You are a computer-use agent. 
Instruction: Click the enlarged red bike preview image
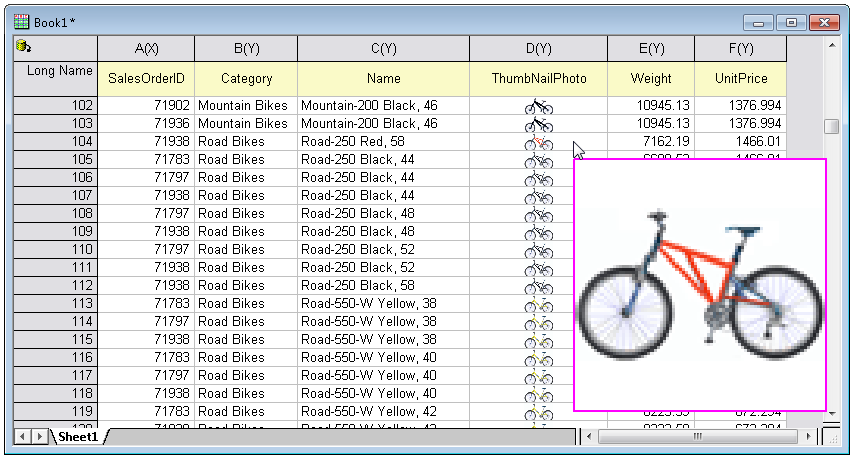pyautogui.click(x=700, y=284)
